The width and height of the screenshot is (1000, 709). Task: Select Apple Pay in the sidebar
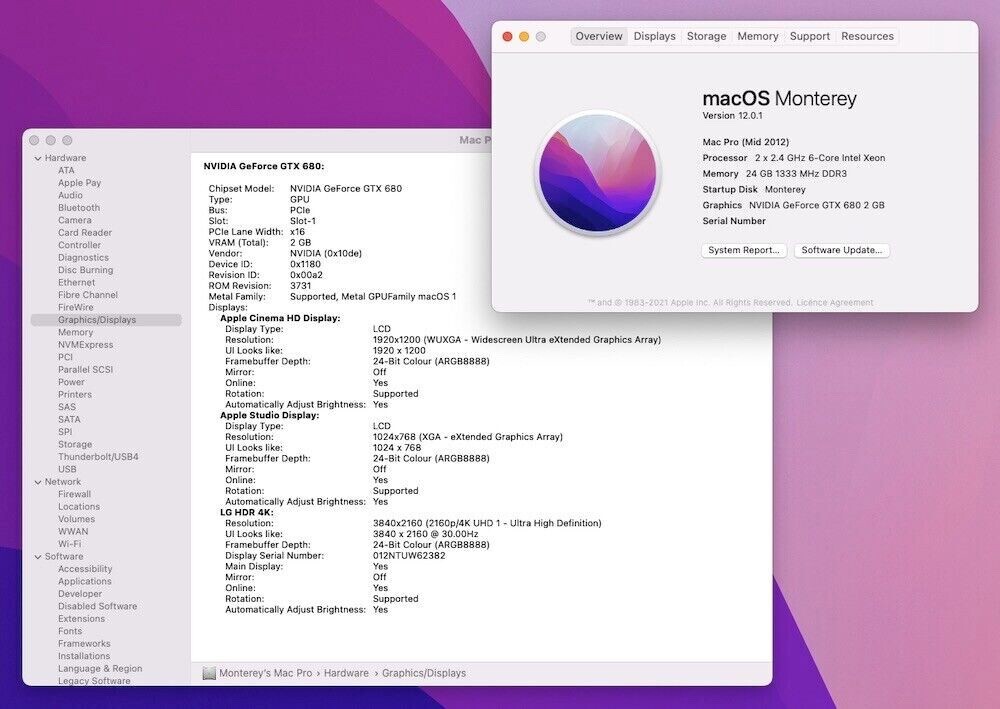pyautogui.click(x=80, y=183)
